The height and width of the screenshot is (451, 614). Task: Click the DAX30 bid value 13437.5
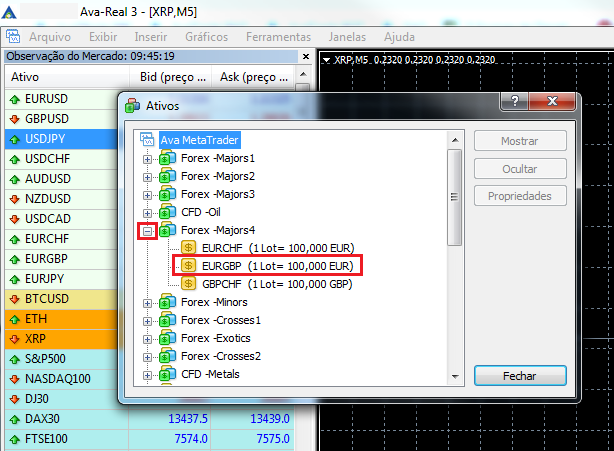tap(188, 419)
